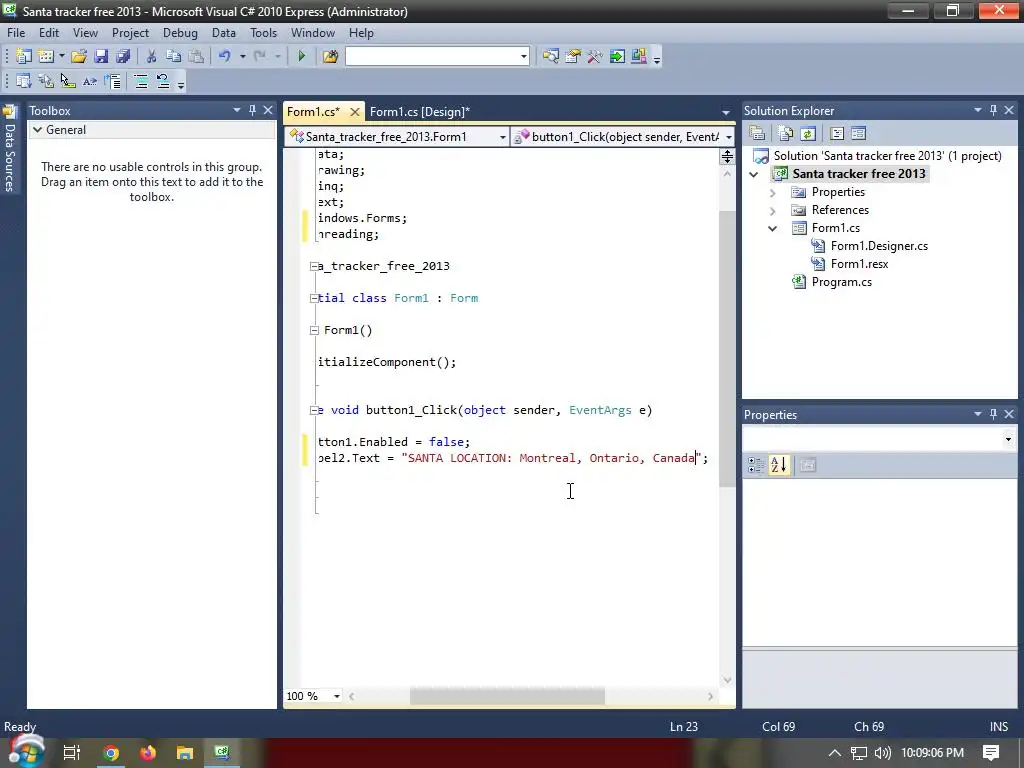Refresh the Solution Explorer tree
The height and width of the screenshot is (768, 1024).
(808, 133)
